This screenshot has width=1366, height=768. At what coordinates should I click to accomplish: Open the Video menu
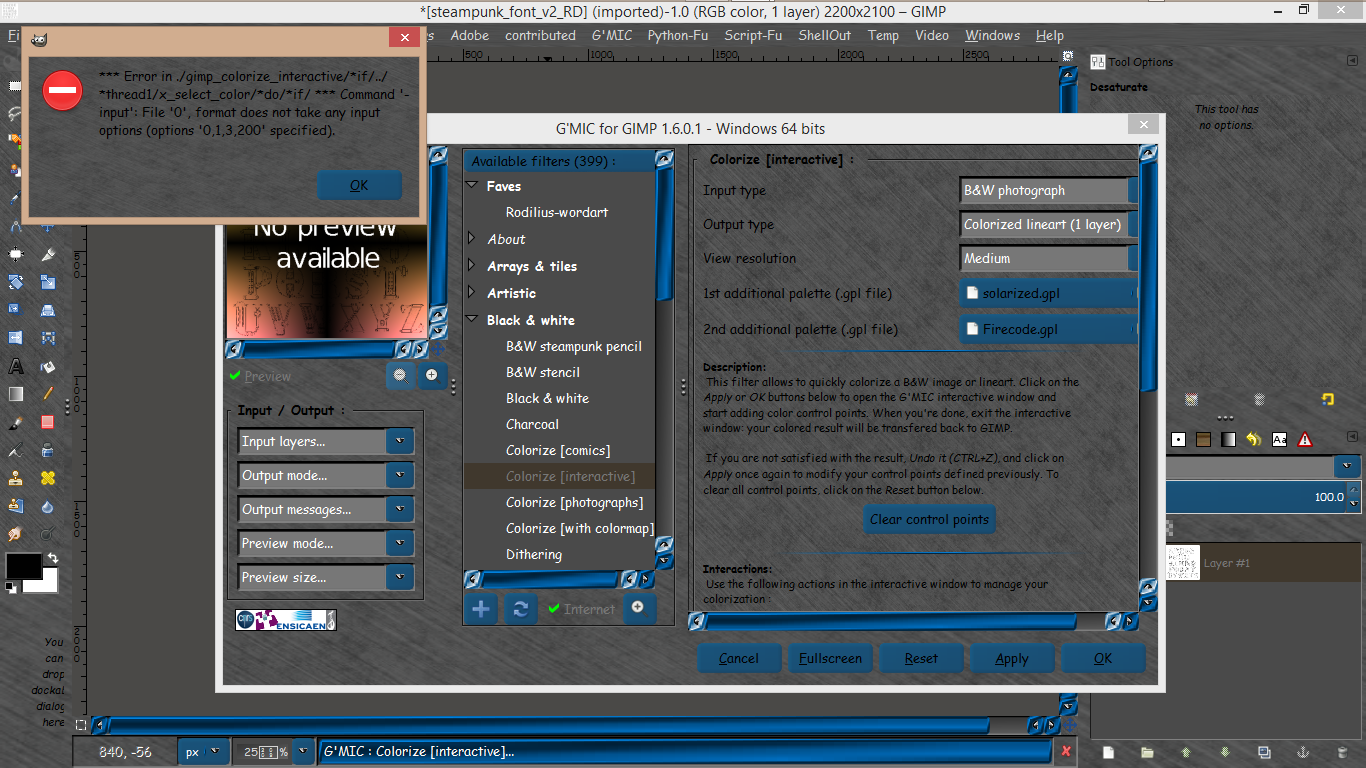[932, 35]
